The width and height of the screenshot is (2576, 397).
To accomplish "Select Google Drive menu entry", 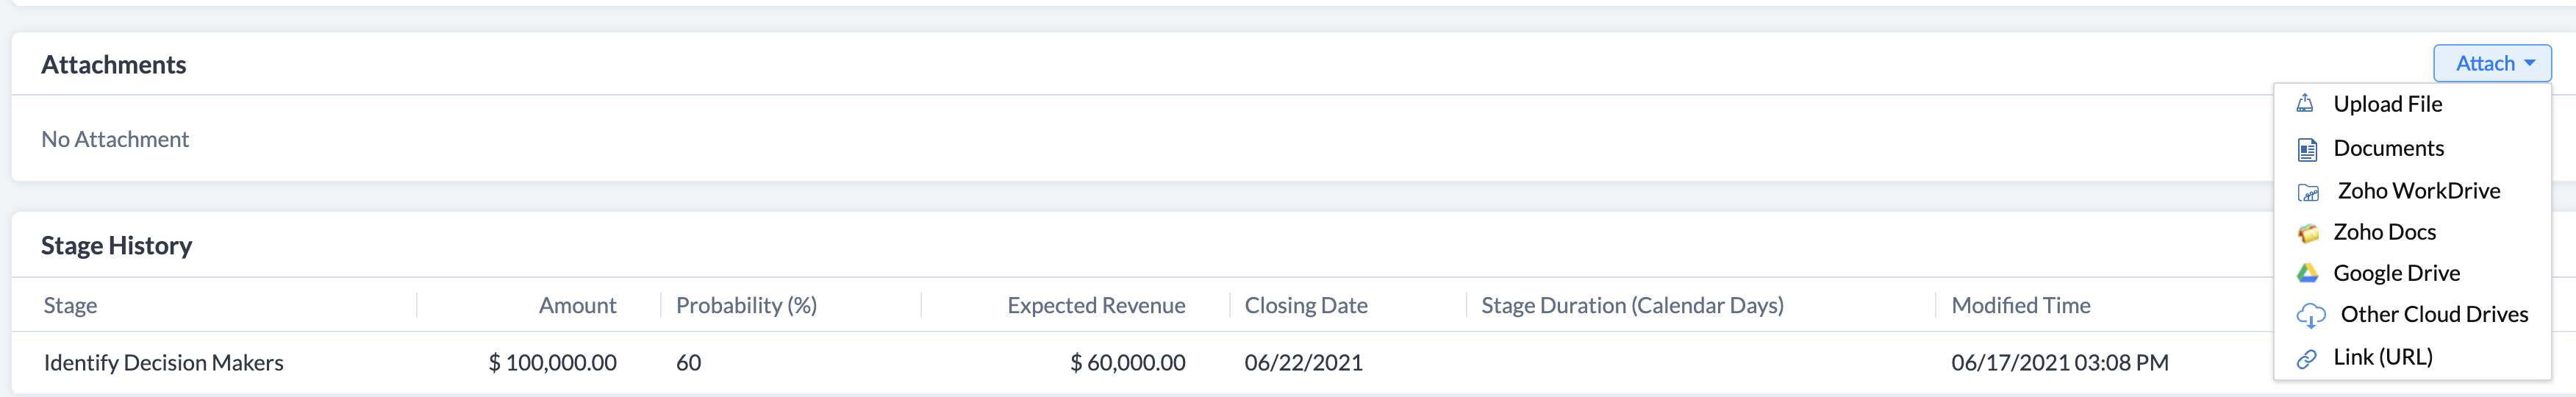I will (x=2412, y=273).
